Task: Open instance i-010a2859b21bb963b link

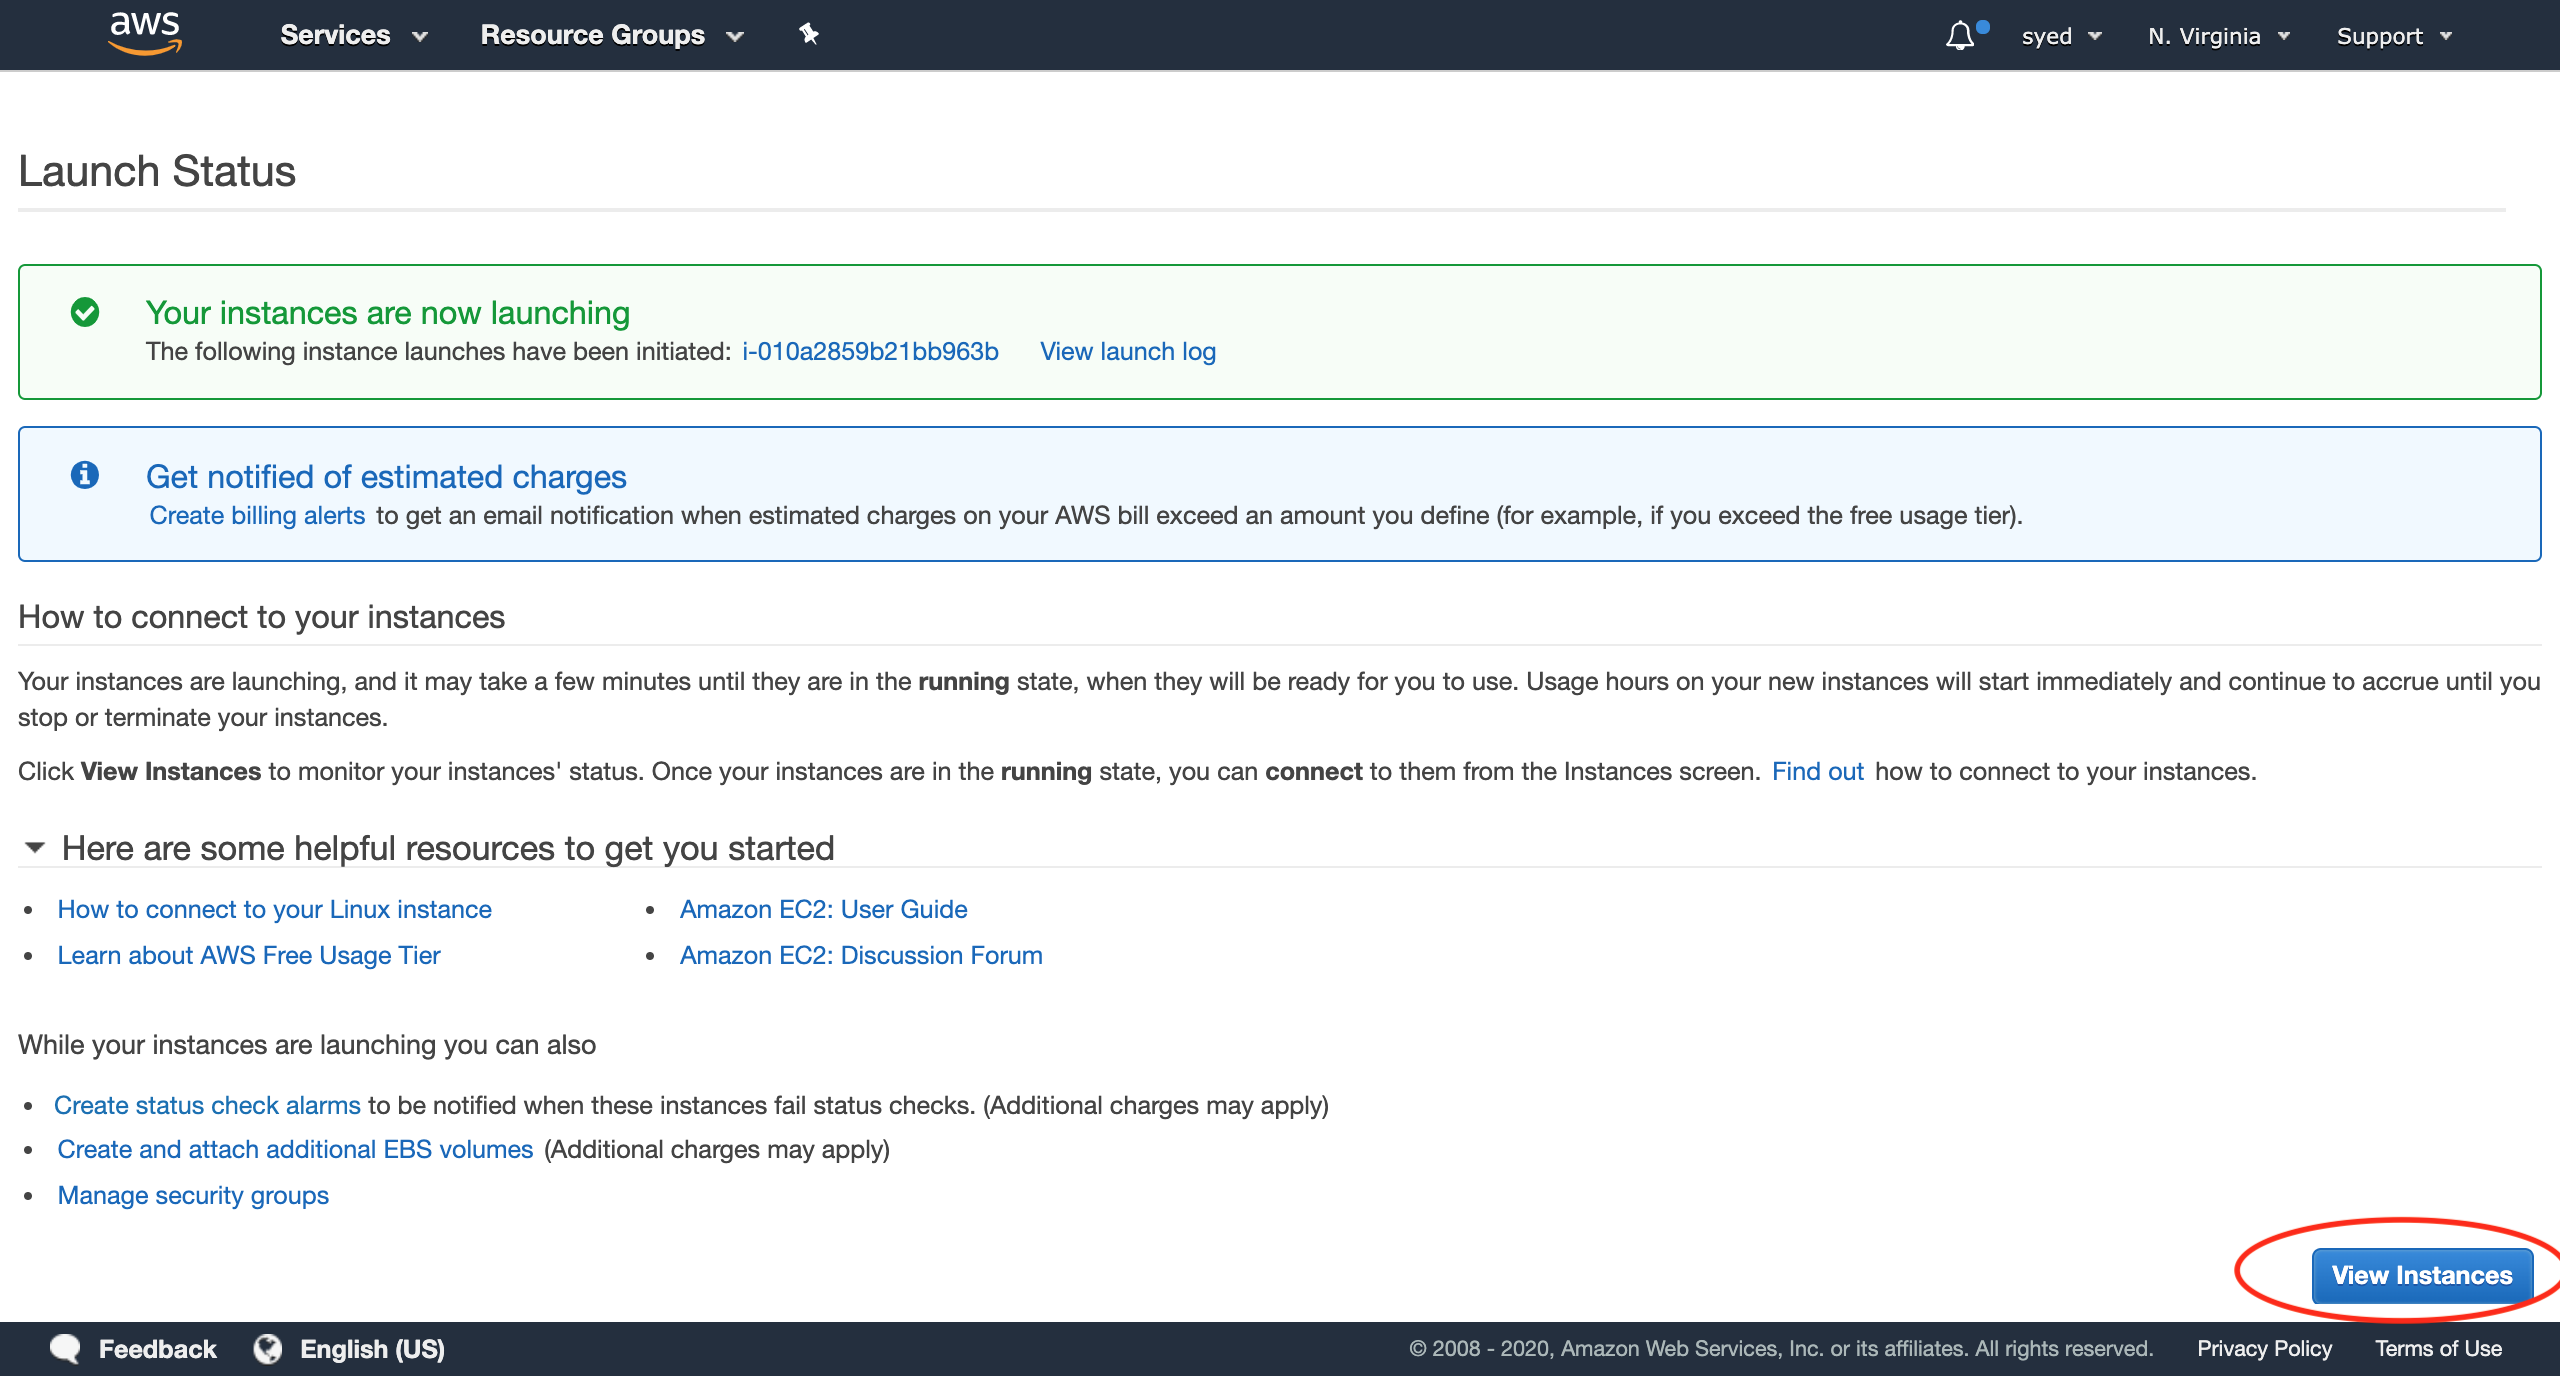Action: pyautogui.click(x=870, y=351)
